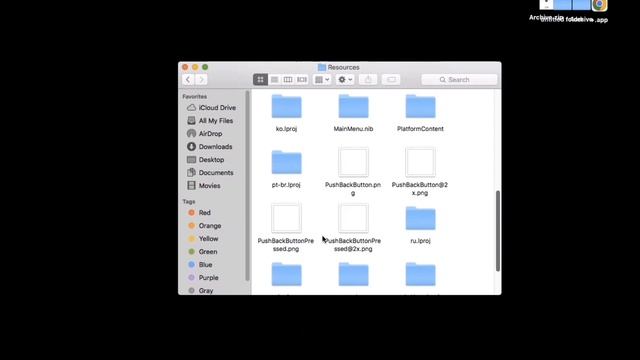Select the PlatformContent folder

[x=420, y=107]
